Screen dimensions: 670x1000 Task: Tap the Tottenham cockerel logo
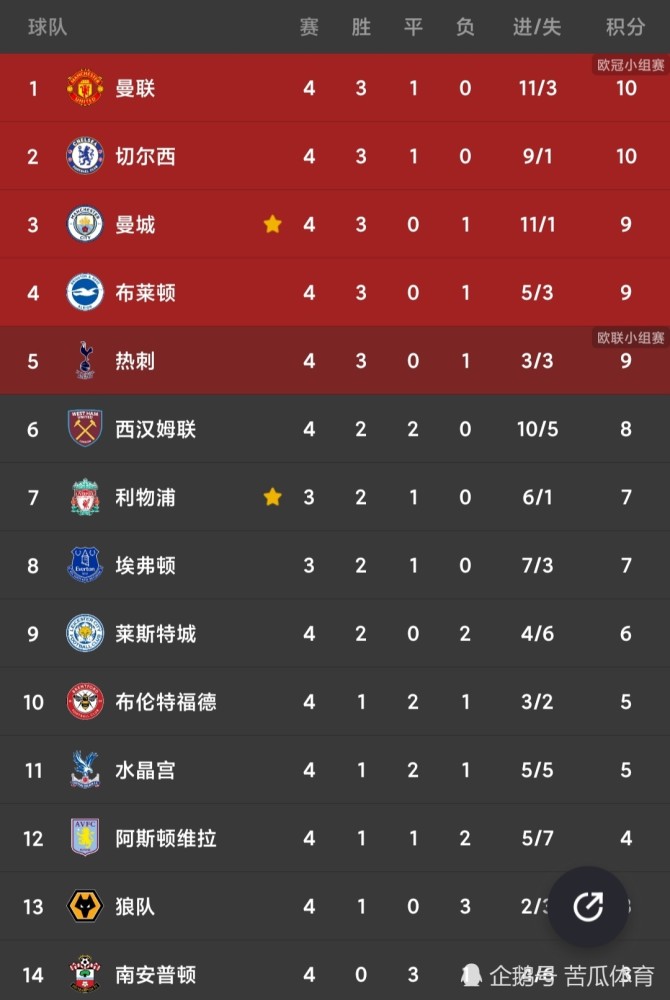pyautogui.click(x=85, y=361)
